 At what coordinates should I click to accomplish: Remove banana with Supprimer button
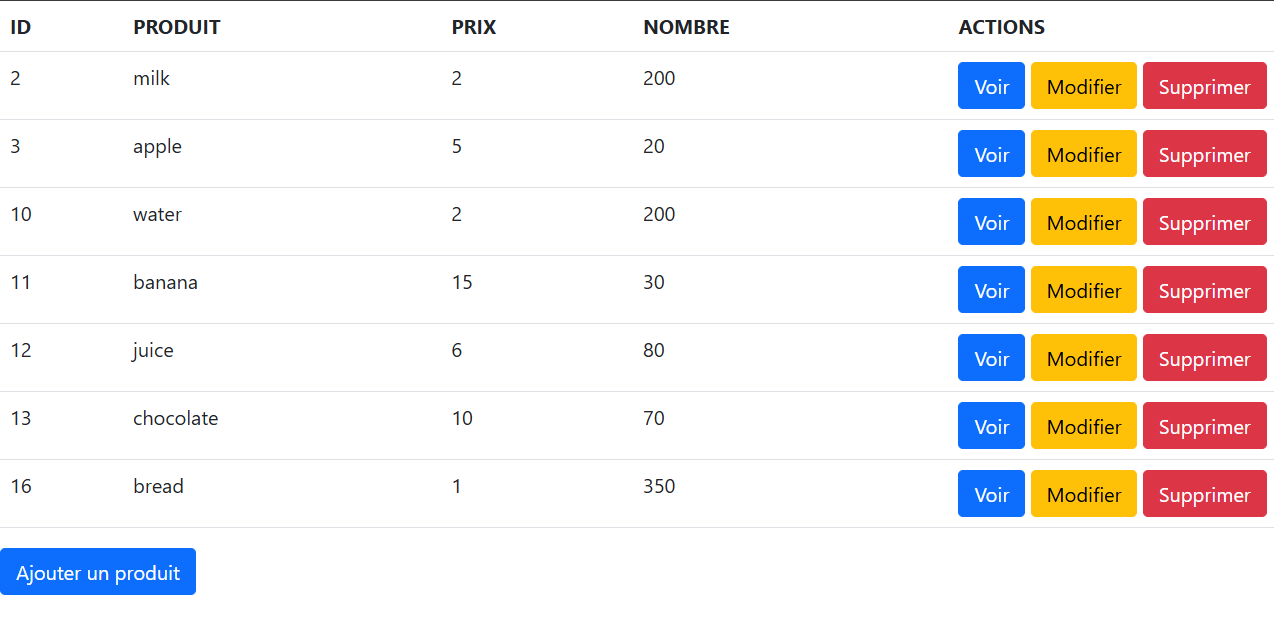pos(1204,290)
